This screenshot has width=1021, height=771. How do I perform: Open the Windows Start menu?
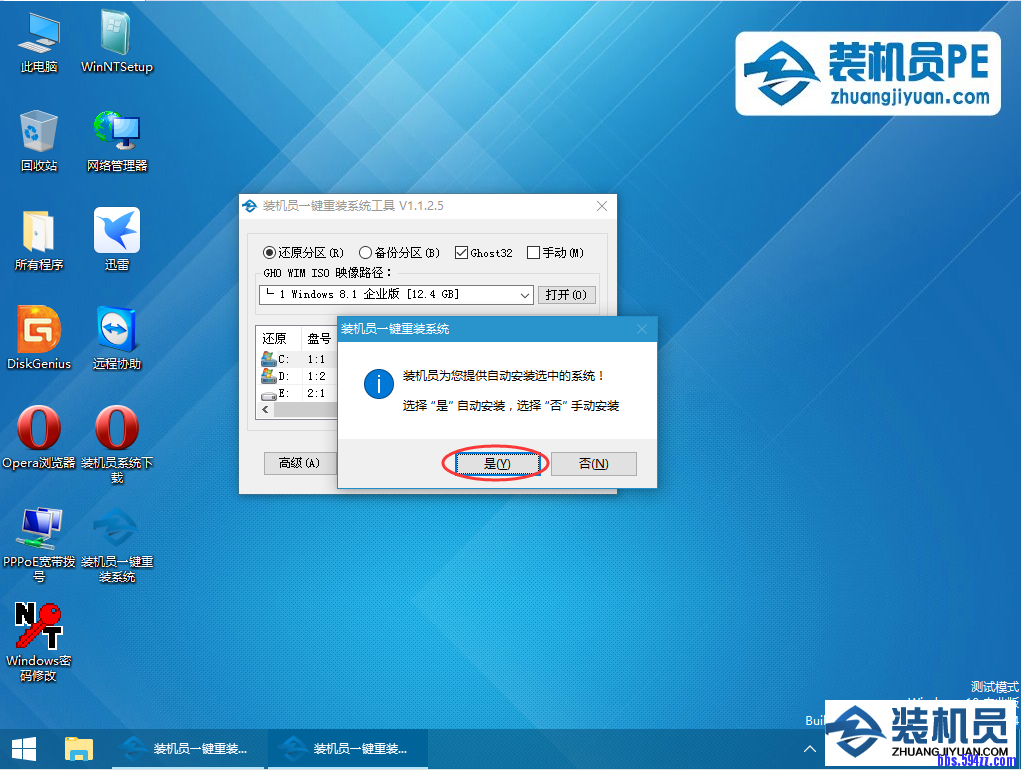click(x=24, y=748)
